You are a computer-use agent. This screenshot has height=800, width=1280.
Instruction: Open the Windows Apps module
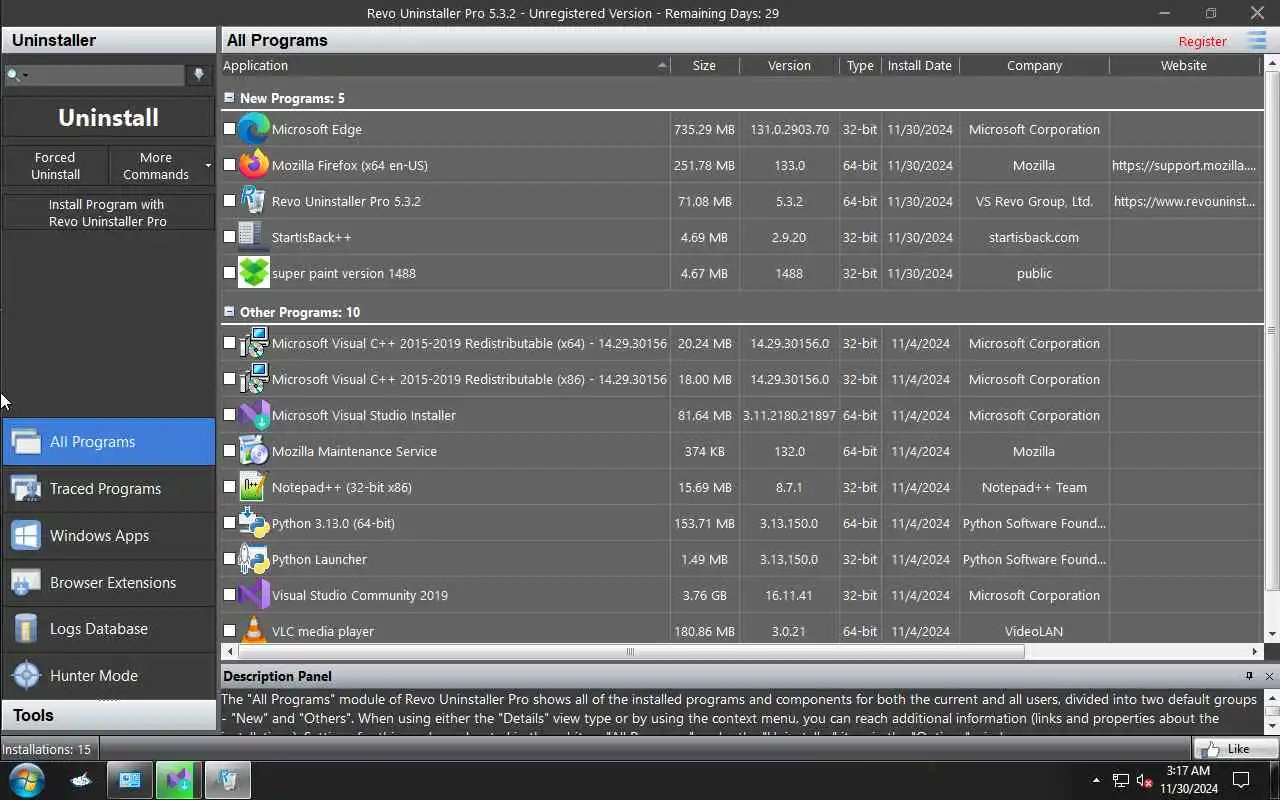click(108, 536)
